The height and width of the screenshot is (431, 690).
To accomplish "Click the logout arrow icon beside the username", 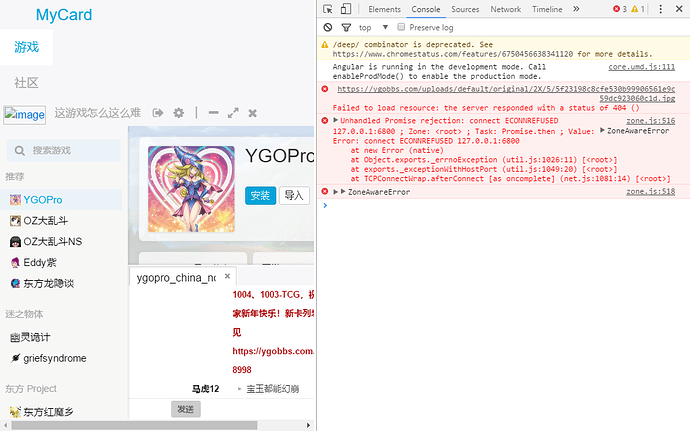I will tap(158, 113).
